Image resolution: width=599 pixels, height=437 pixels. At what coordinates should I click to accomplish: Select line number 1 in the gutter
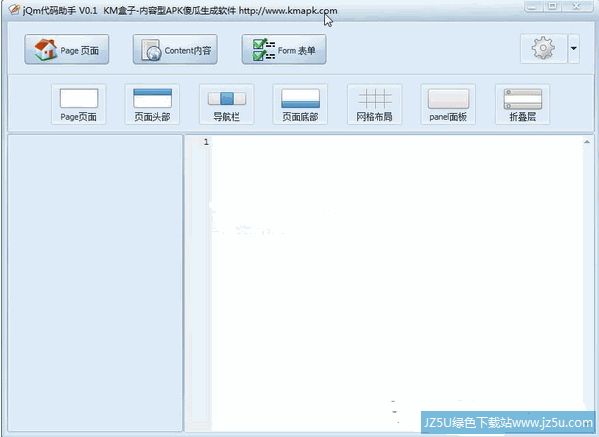point(206,142)
